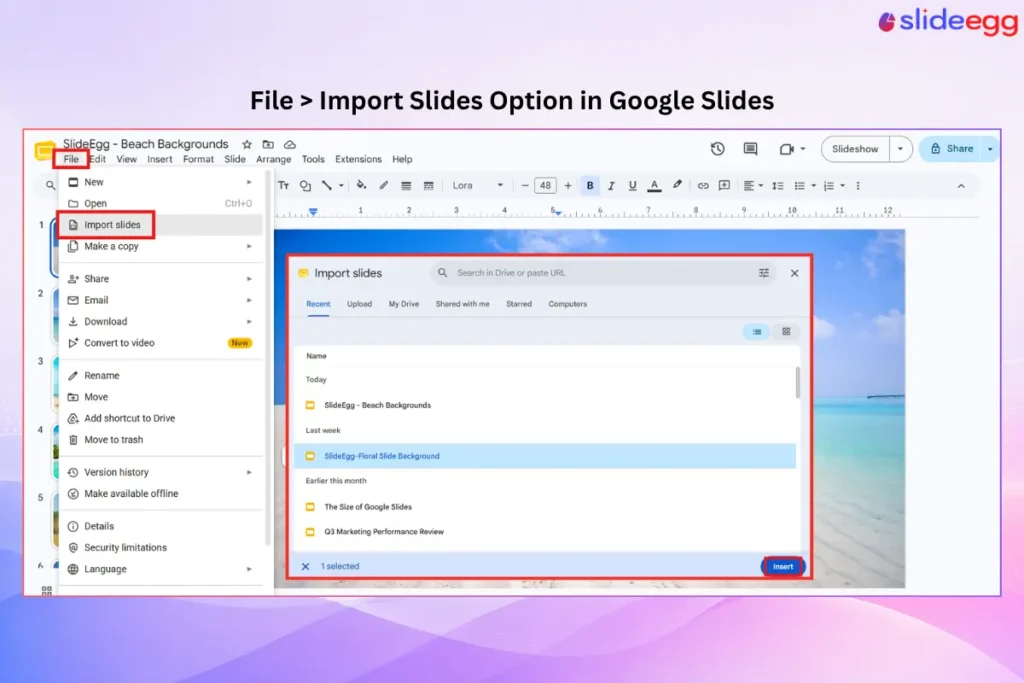
Task: Click the border weight icon
Action: click(x=406, y=185)
